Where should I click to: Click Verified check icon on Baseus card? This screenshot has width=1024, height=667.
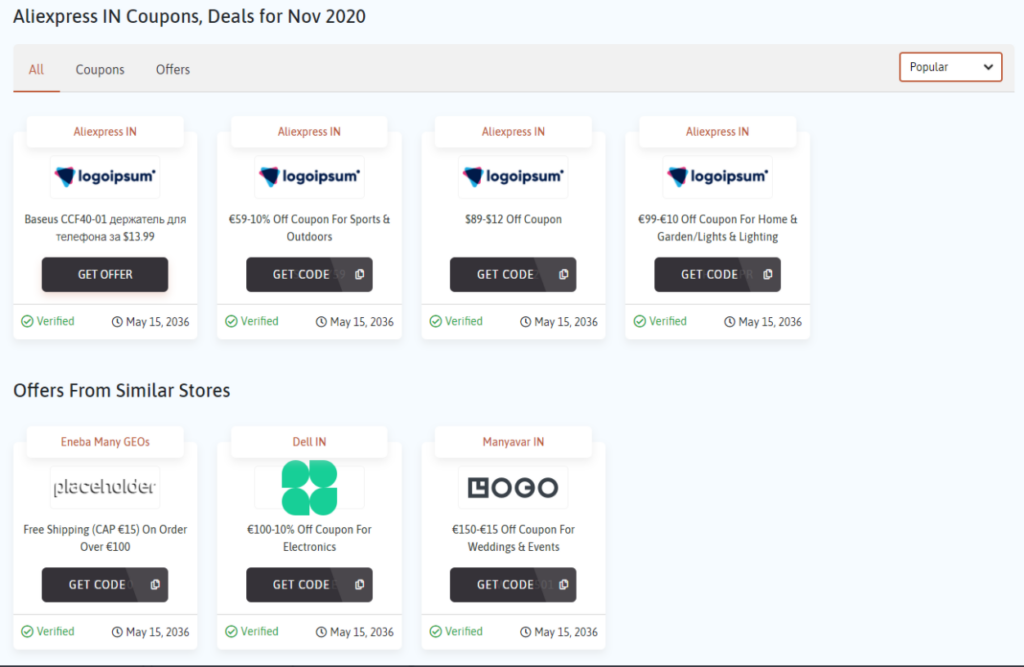(x=27, y=321)
